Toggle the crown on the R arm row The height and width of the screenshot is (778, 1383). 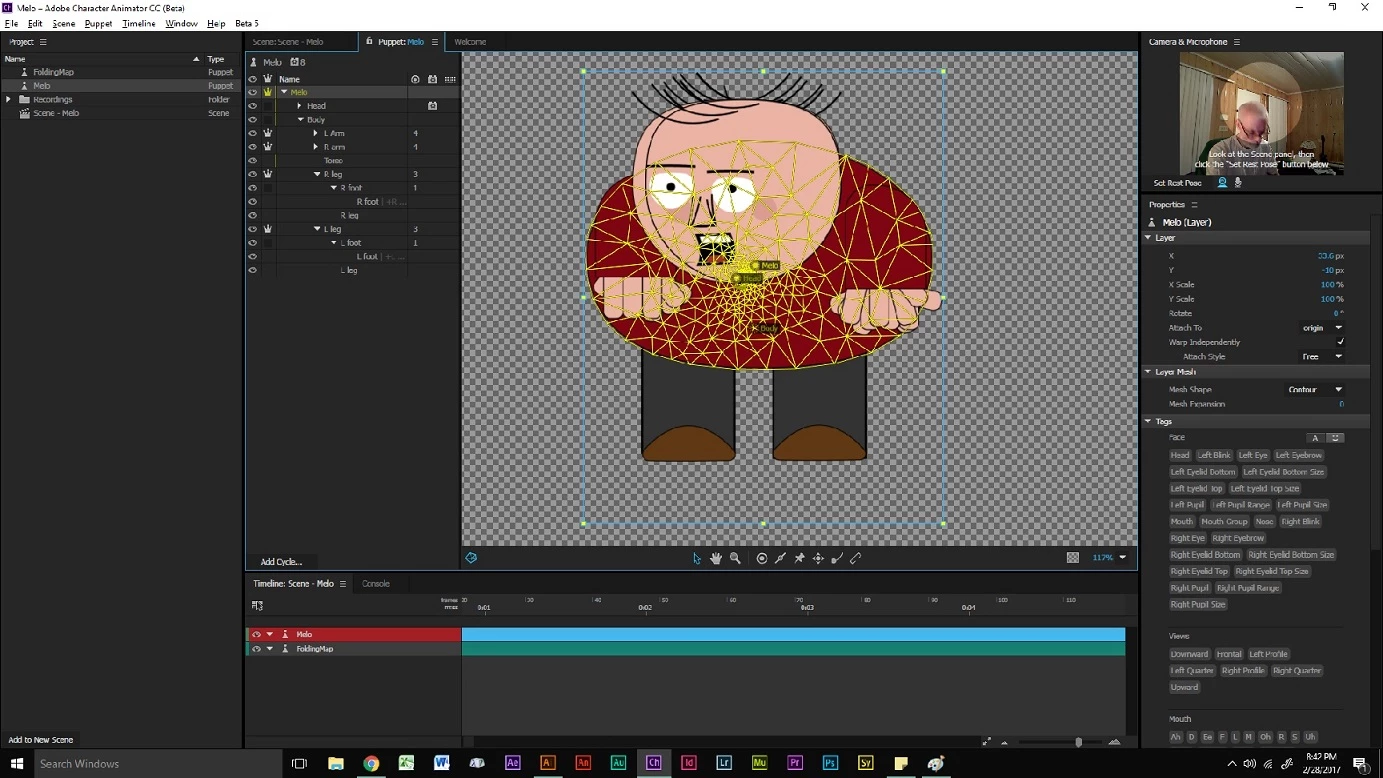coord(268,147)
